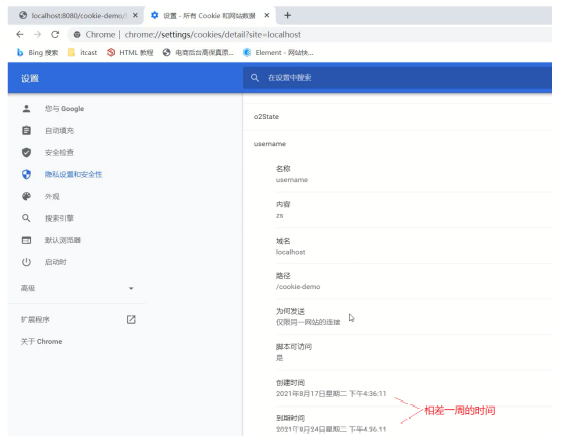
Task: Click the 高级 label in sidebar
Action: pos(28,288)
